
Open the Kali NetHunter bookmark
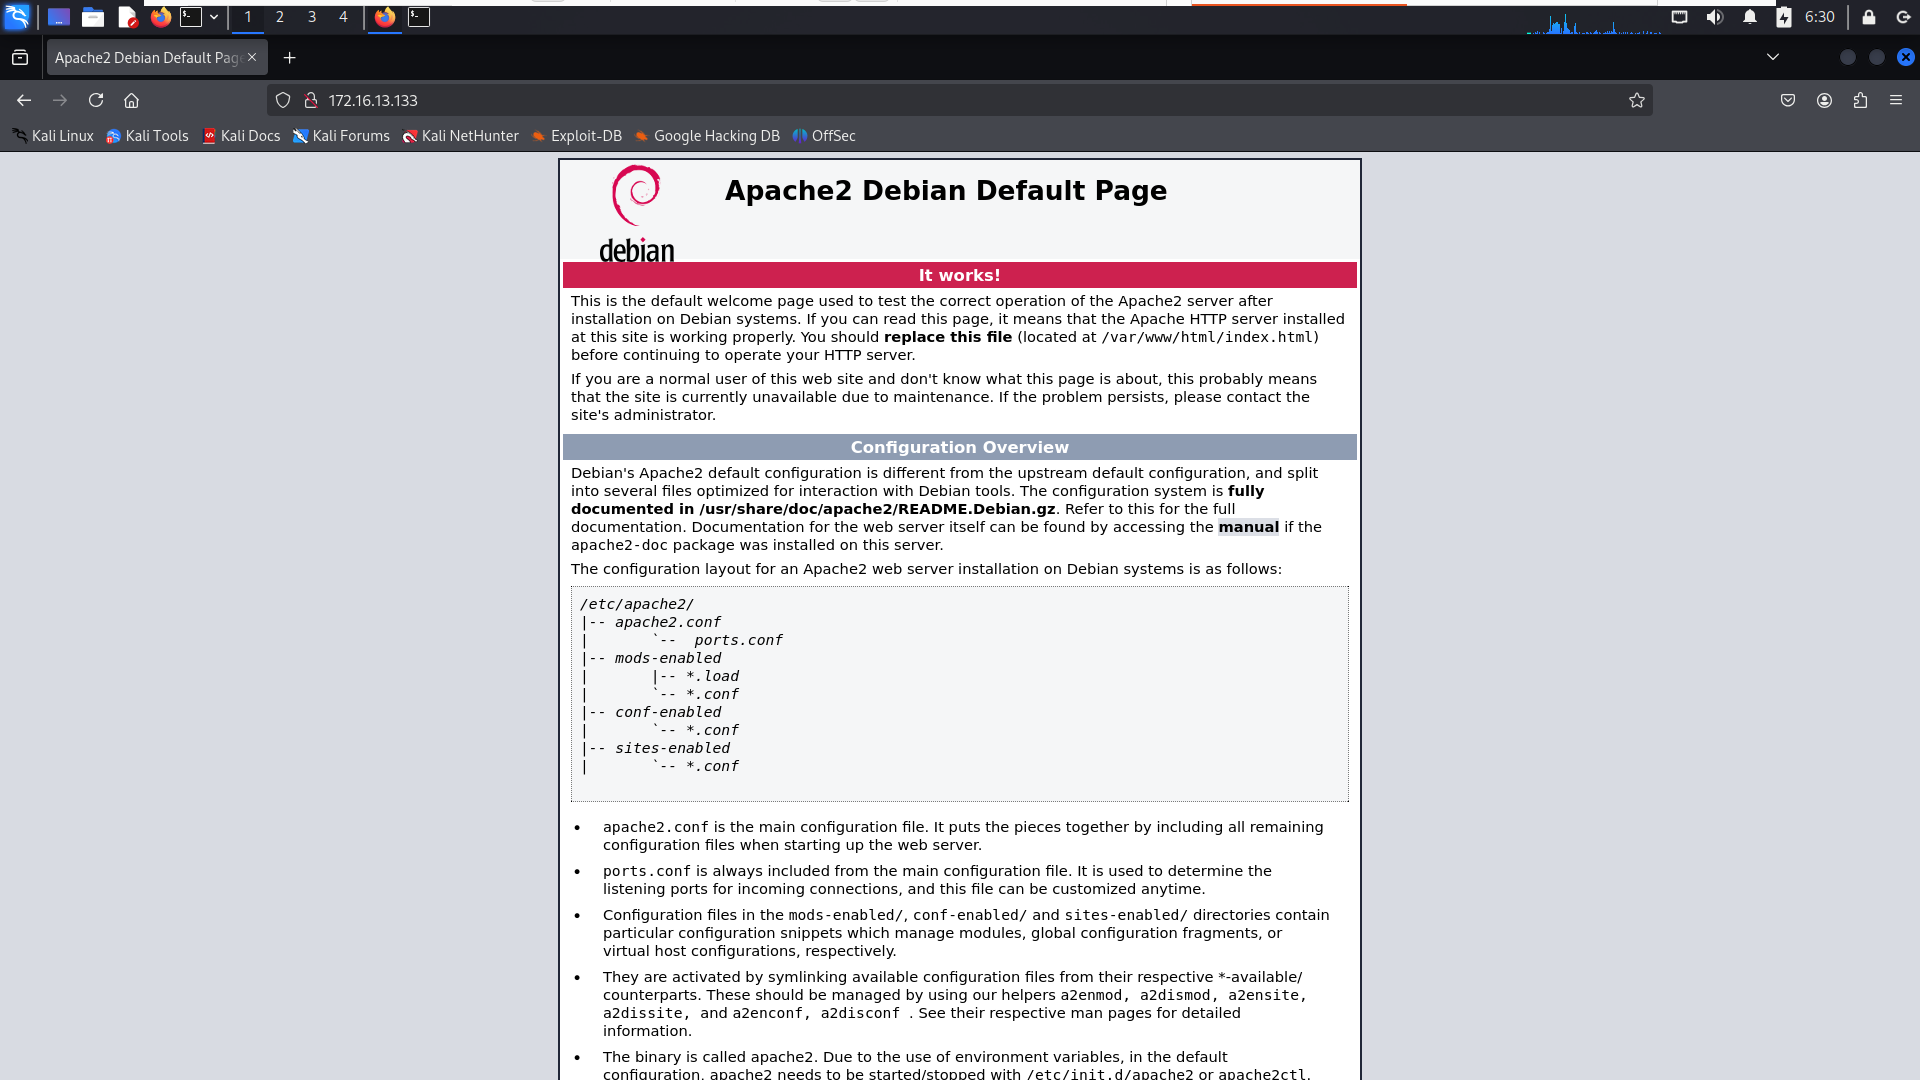pyautogui.click(x=460, y=136)
